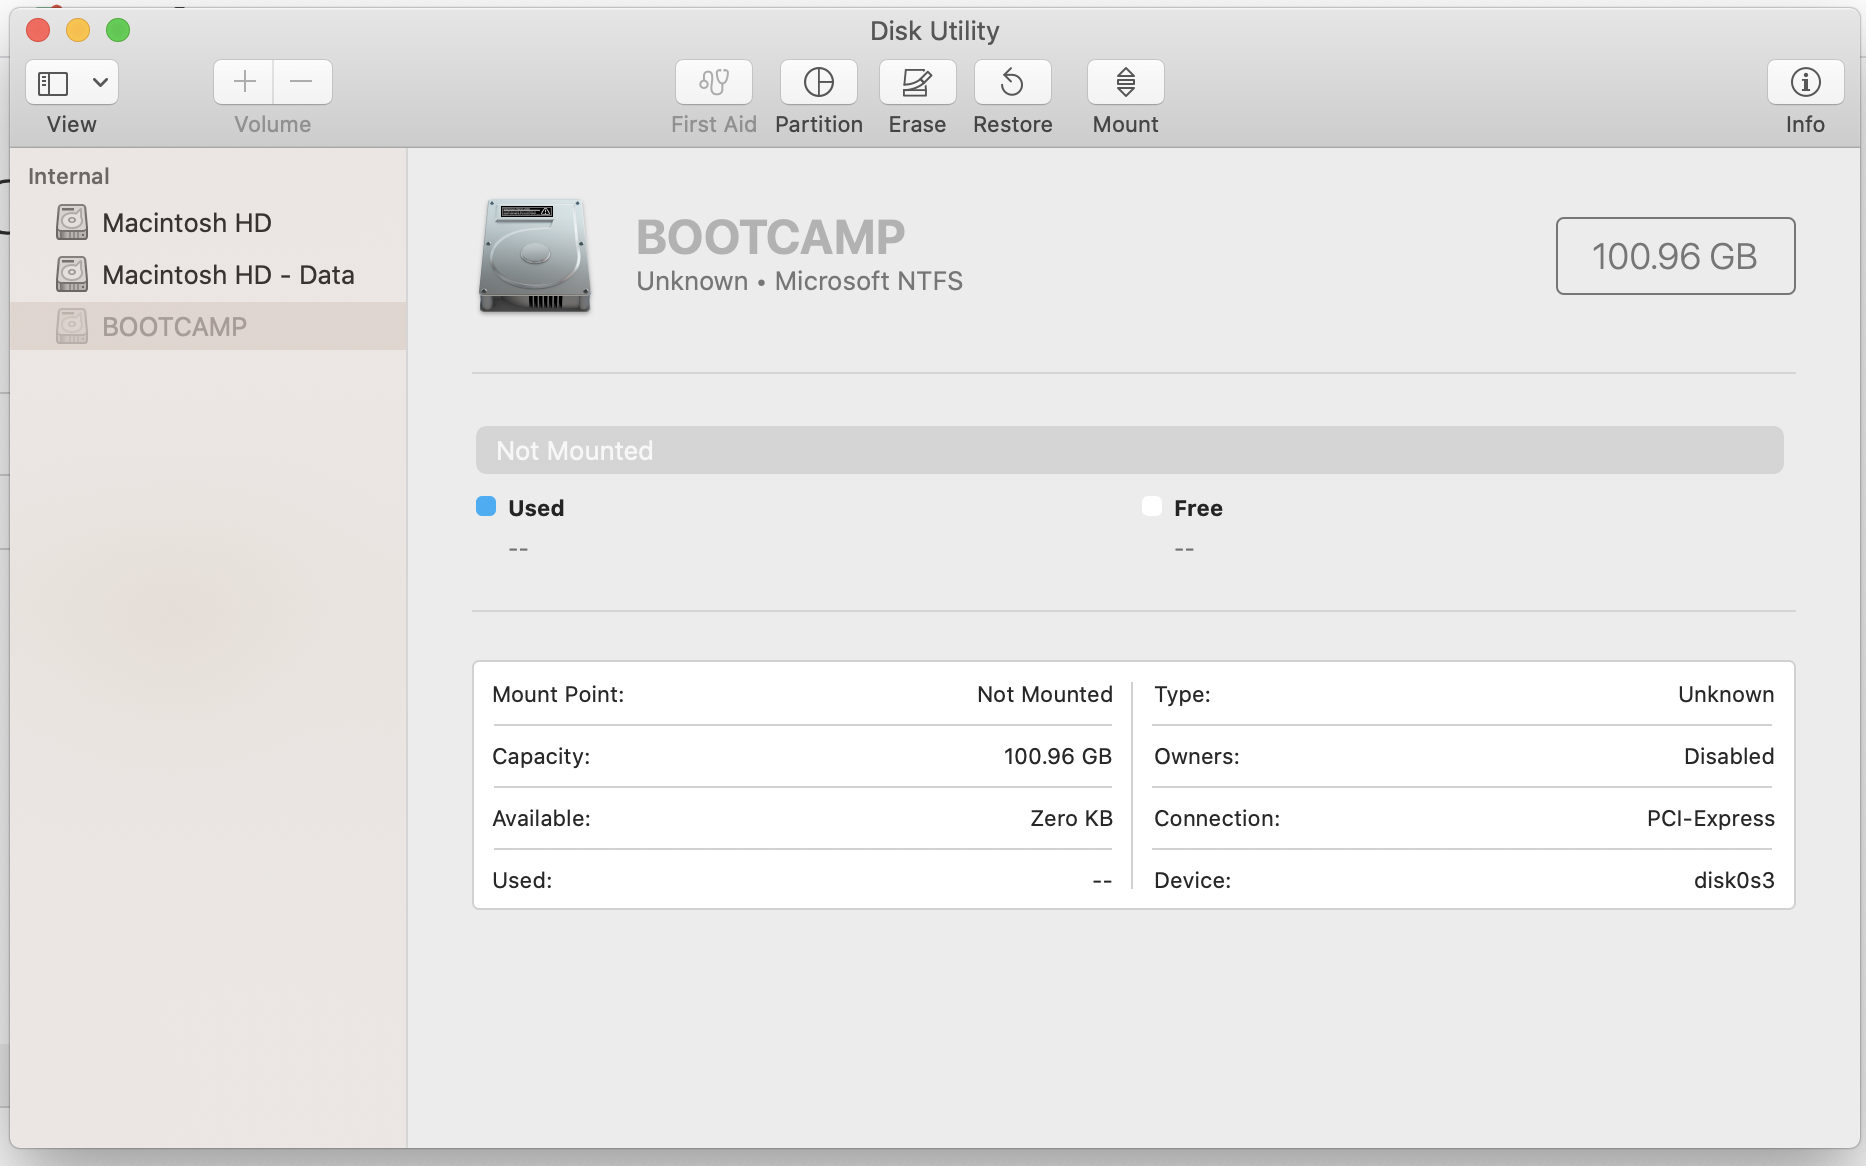1866x1166 pixels.
Task: Click the Device value 'disk0s3'
Action: pos(1734,880)
